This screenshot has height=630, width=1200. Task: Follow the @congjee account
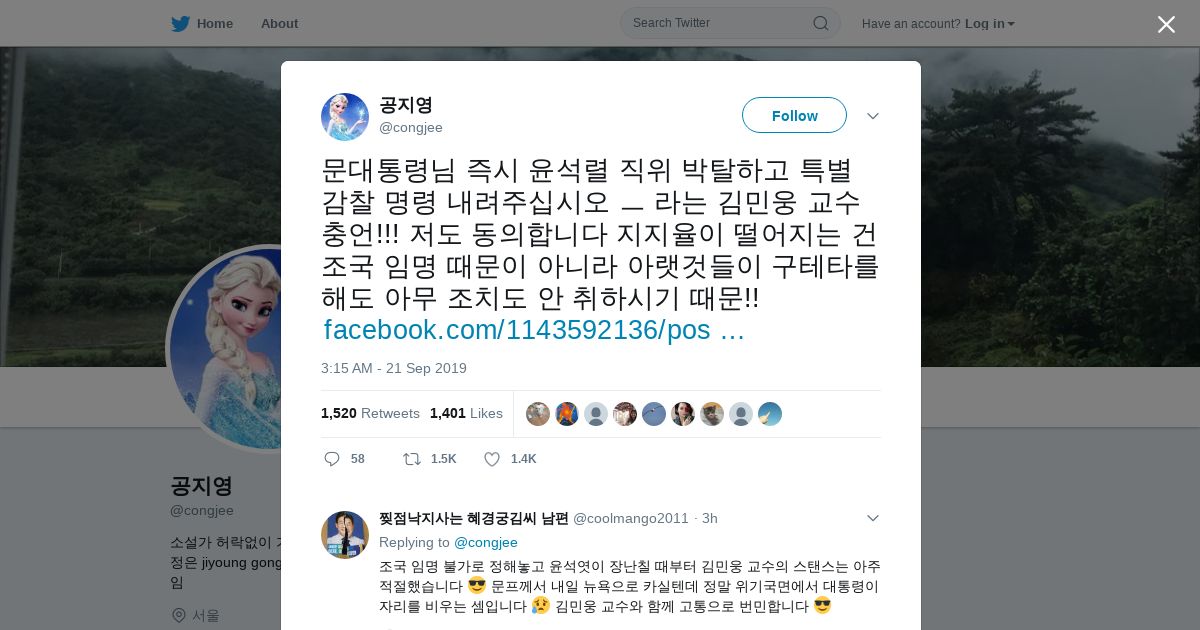(794, 116)
